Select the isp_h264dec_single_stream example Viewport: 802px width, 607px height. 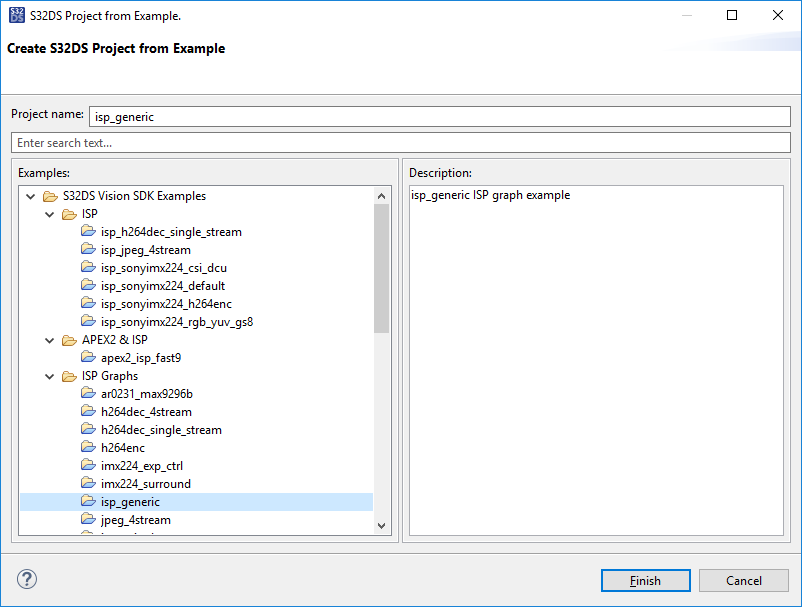(171, 232)
